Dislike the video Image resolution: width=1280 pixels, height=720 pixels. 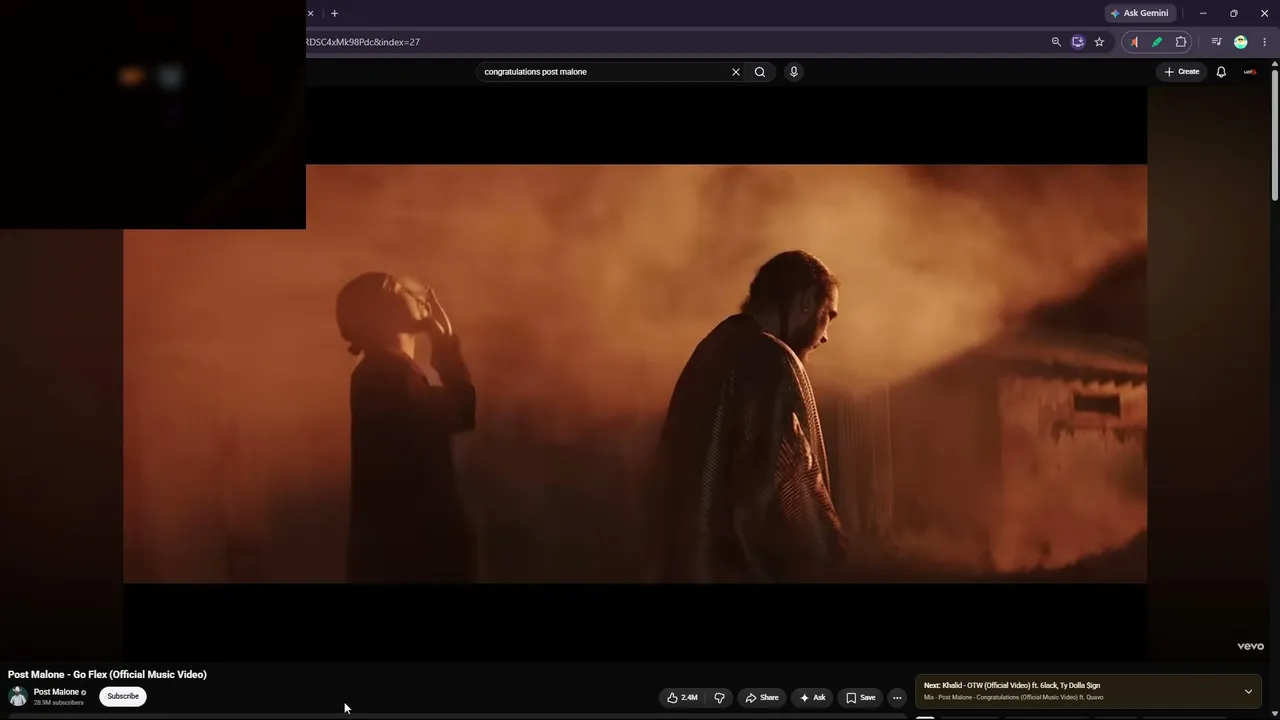point(719,698)
